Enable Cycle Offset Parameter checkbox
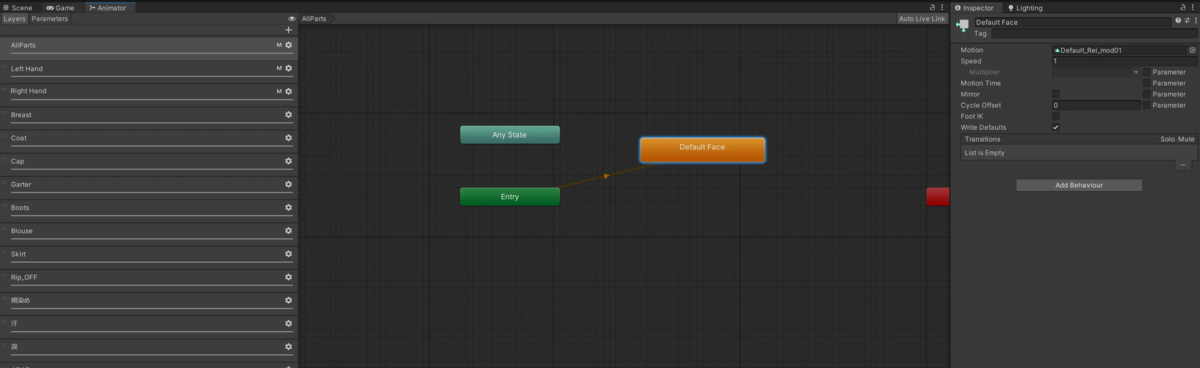This screenshot has width=1200, height=368. (x=1147, y=105)
